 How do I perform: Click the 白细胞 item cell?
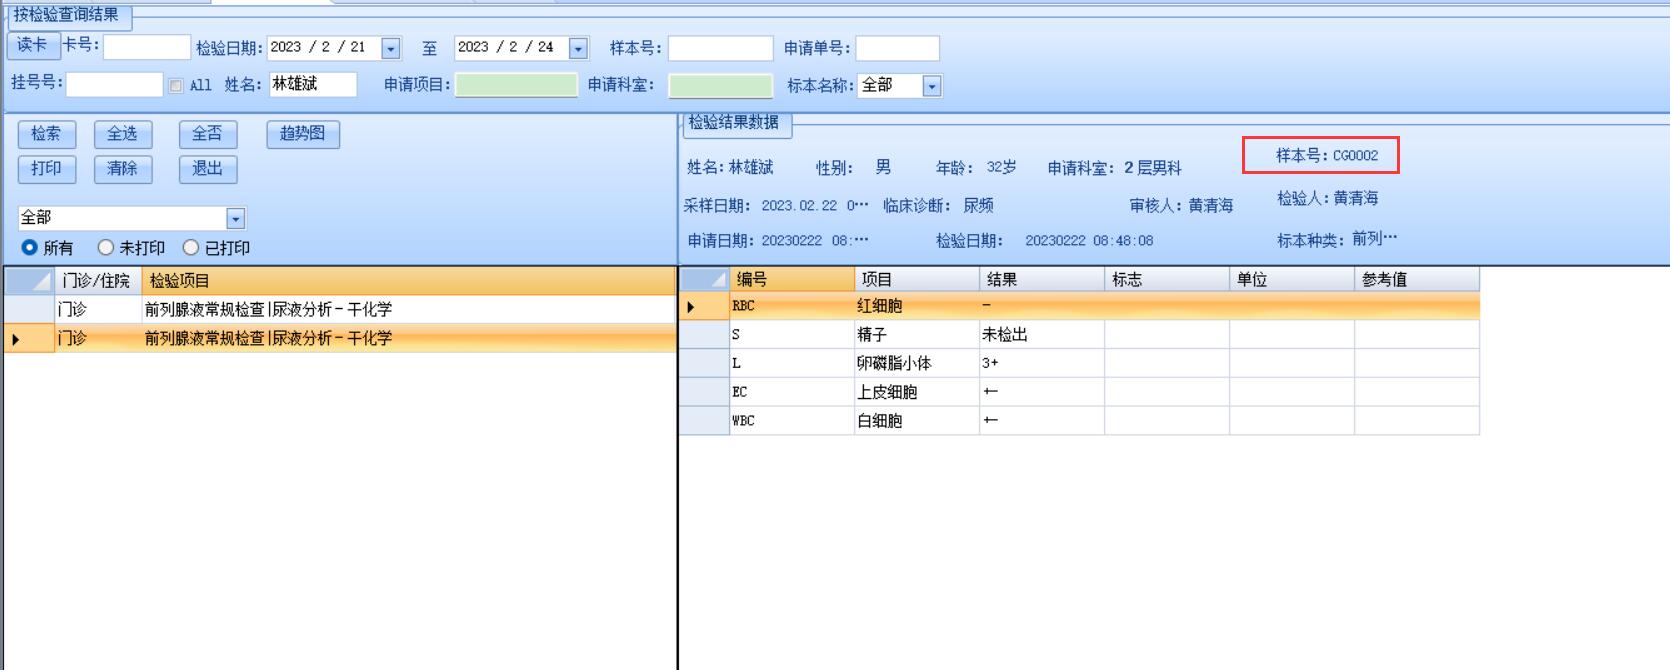(x=917, y=421)
